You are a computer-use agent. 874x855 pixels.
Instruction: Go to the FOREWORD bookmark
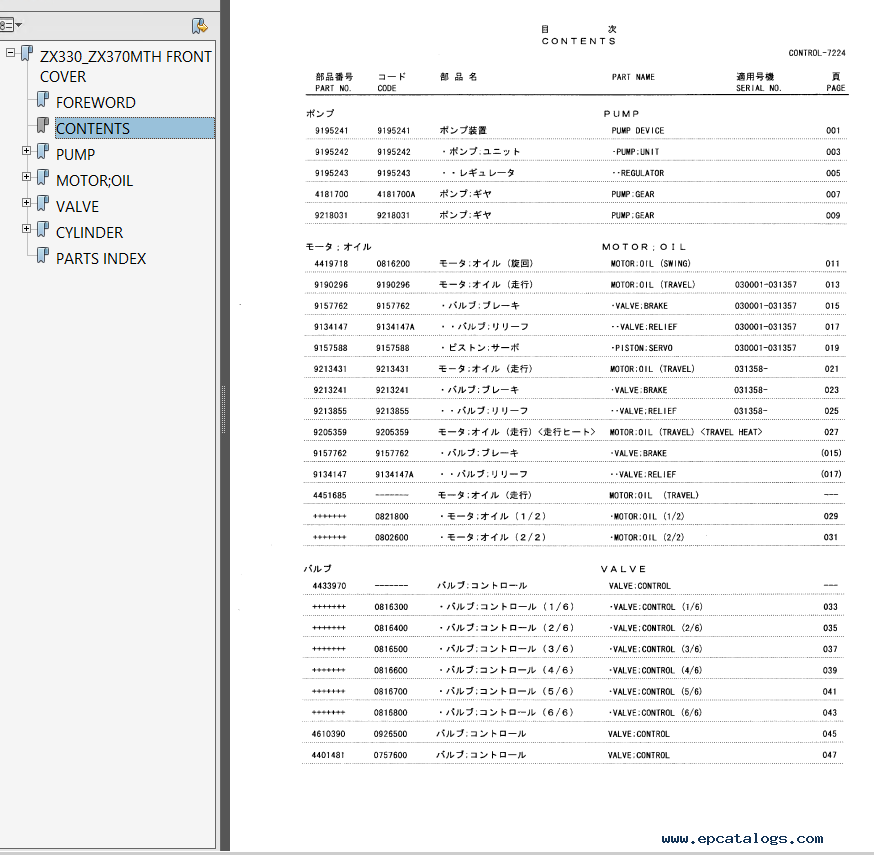coord(96,103)
